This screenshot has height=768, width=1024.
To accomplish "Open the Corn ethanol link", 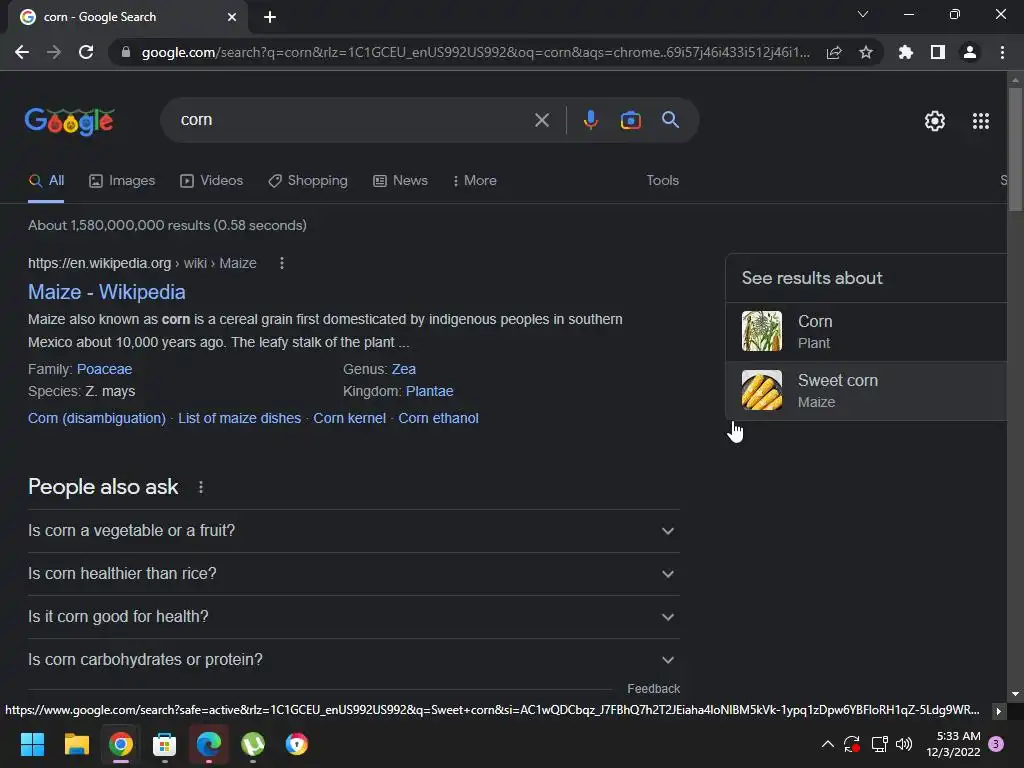I will click(x=438, y=418).
